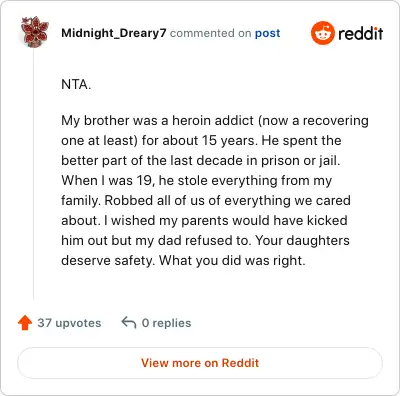Image resolution: width=400 pixels, height=396 pixels.
Task: Click the reddit wordmark text
Action: pyautogui.click(x=361, y=33)
